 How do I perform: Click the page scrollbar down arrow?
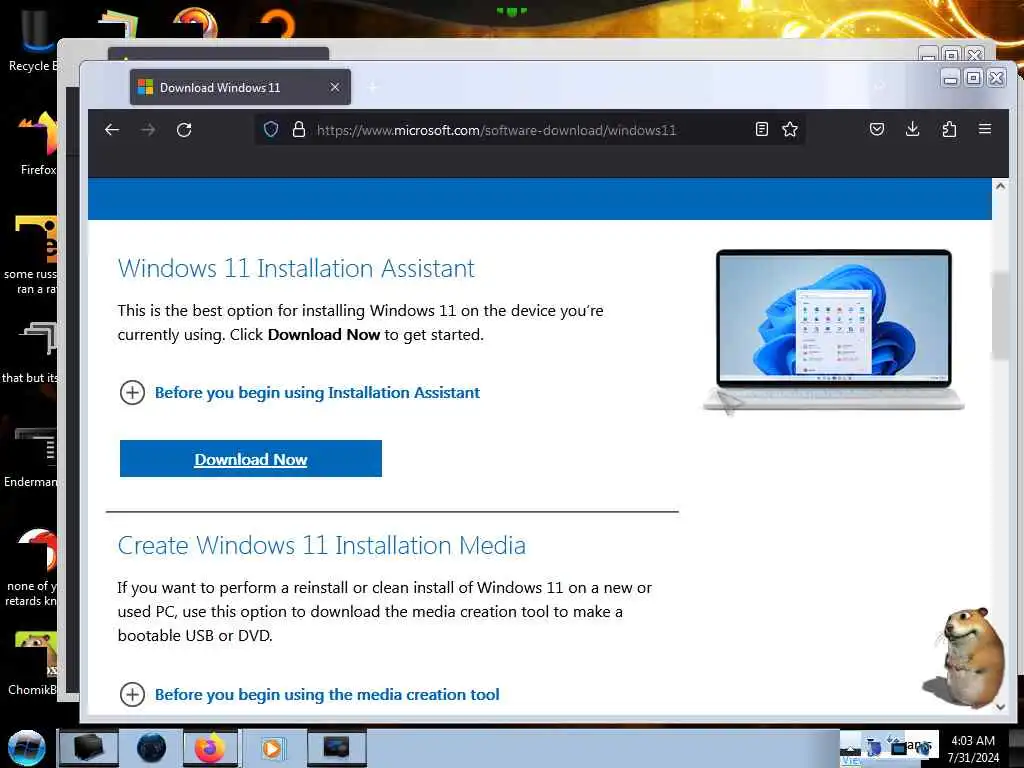[1000, 706]
